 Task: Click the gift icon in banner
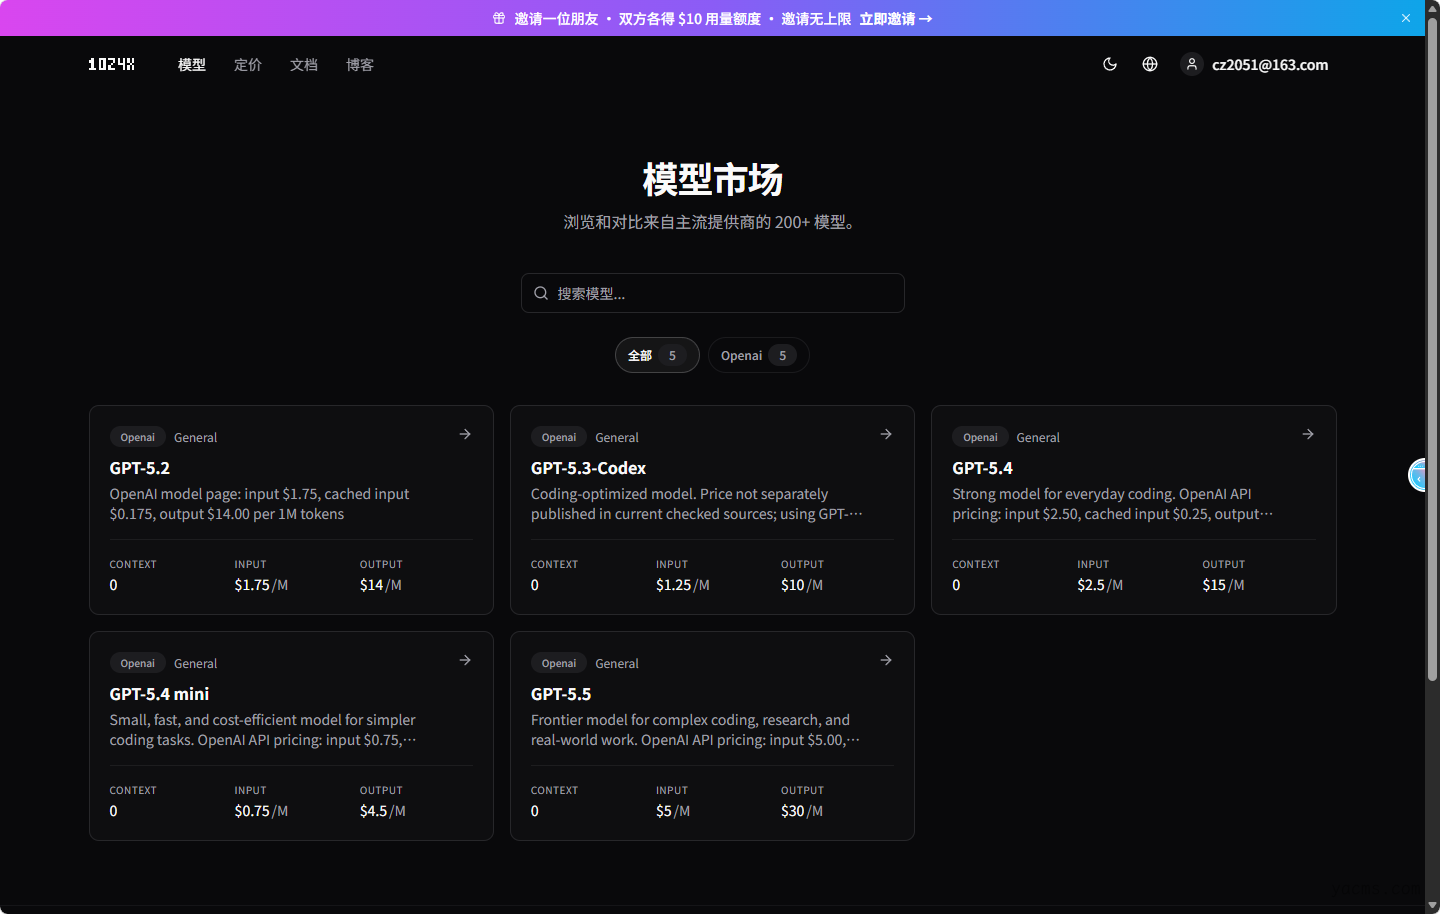point(499,18)
